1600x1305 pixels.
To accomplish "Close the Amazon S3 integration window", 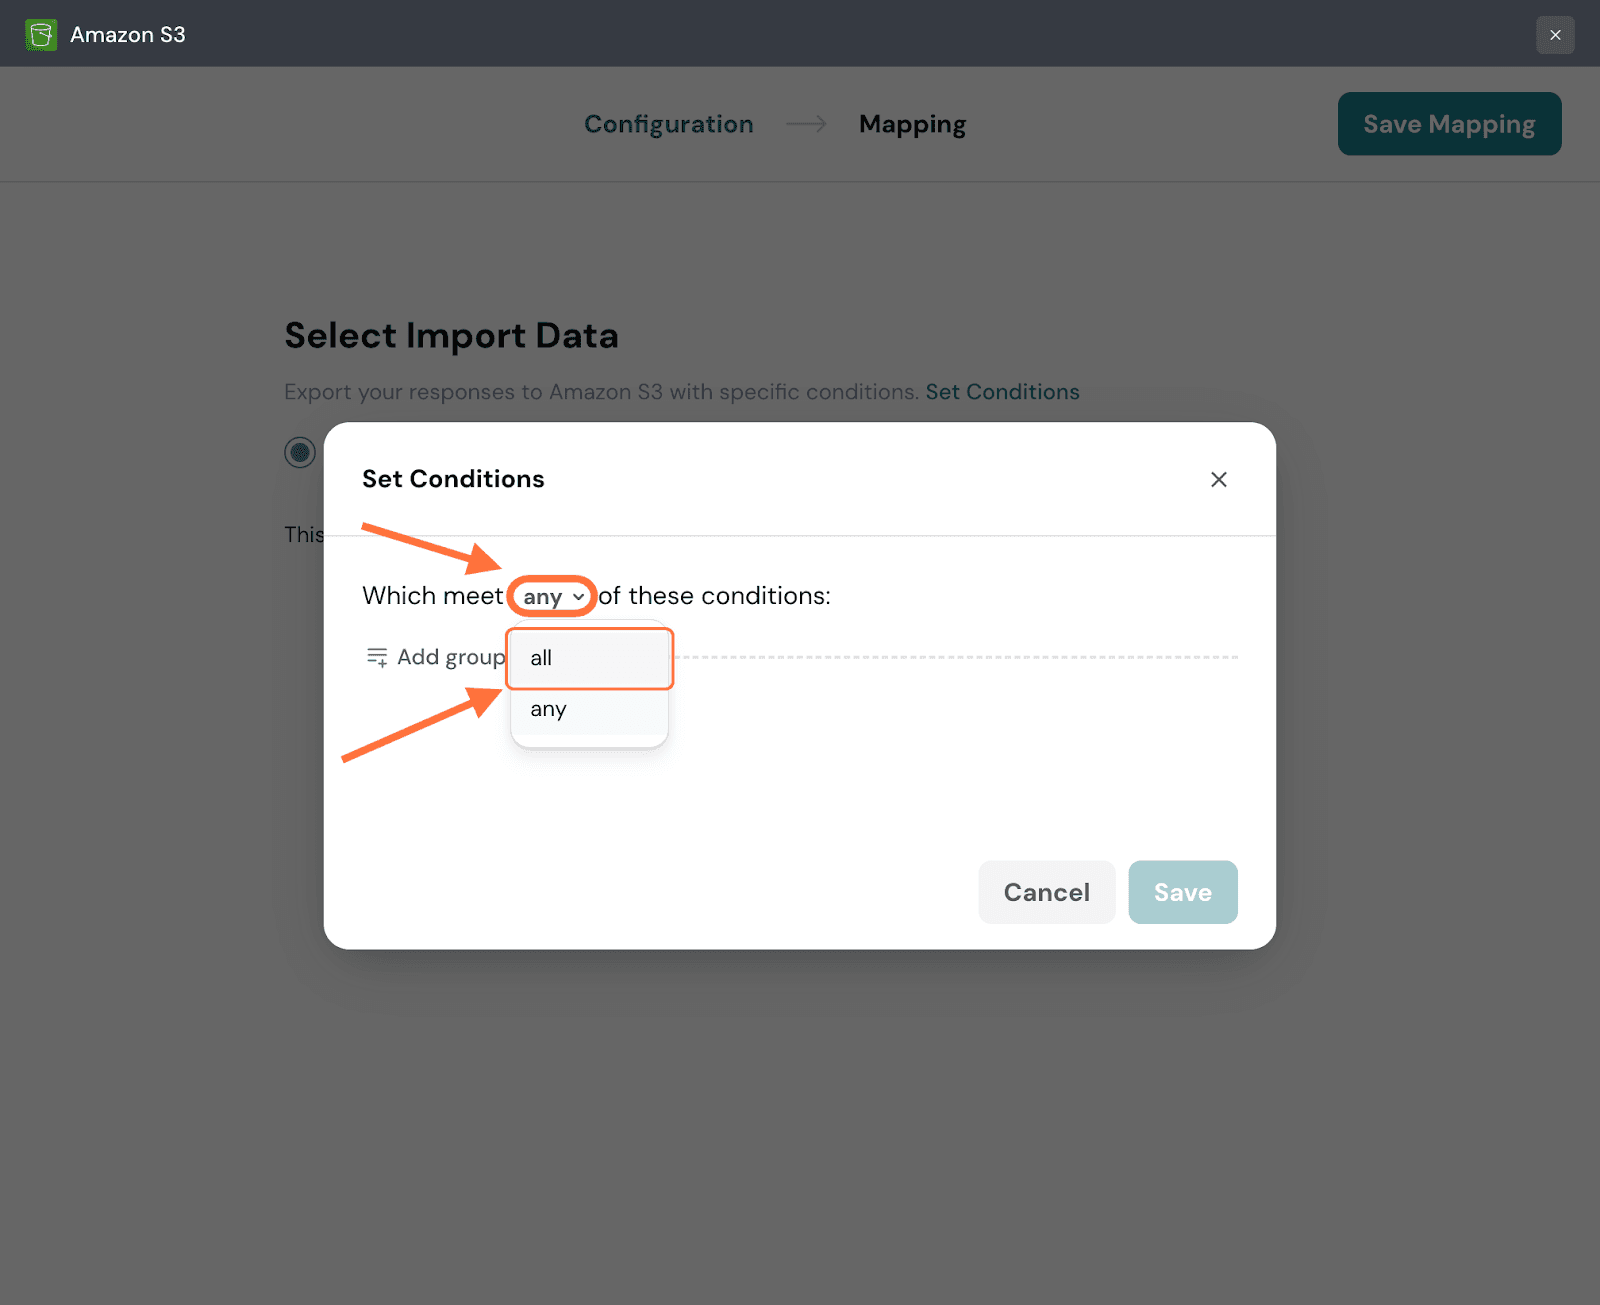I will coord(1555,35).
